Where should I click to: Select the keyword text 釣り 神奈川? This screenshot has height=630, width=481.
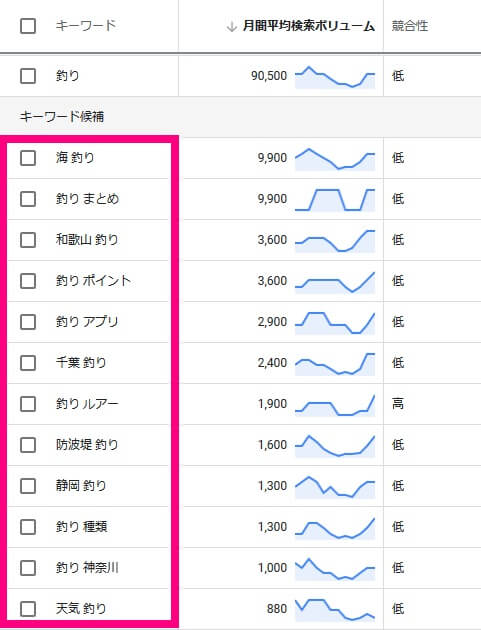[87, 568]
